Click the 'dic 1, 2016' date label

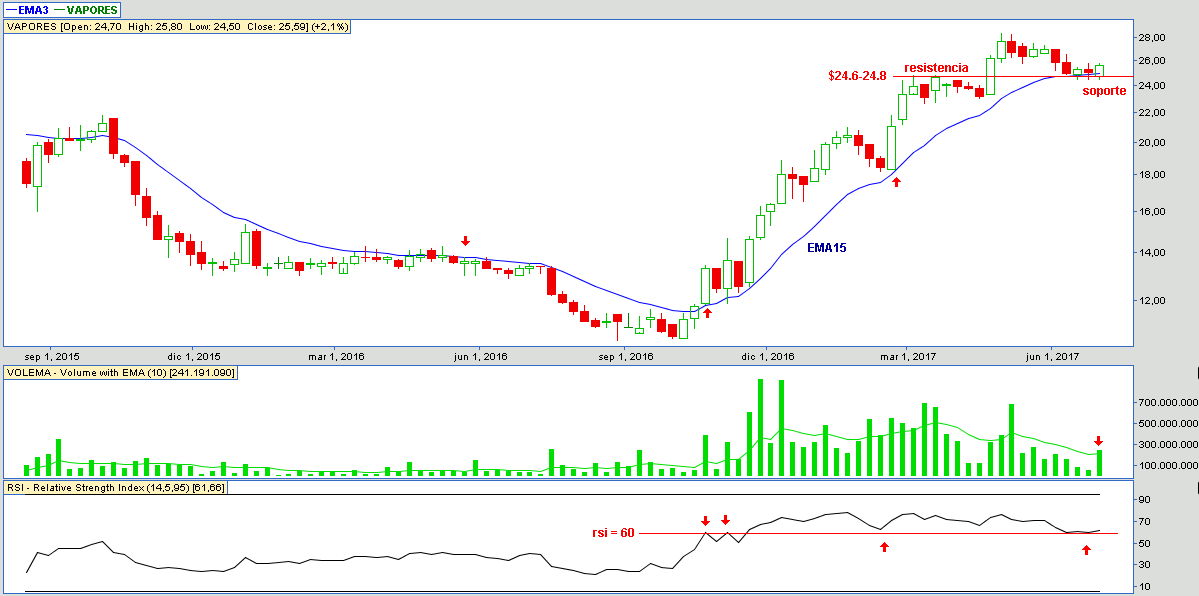(768, 357)
